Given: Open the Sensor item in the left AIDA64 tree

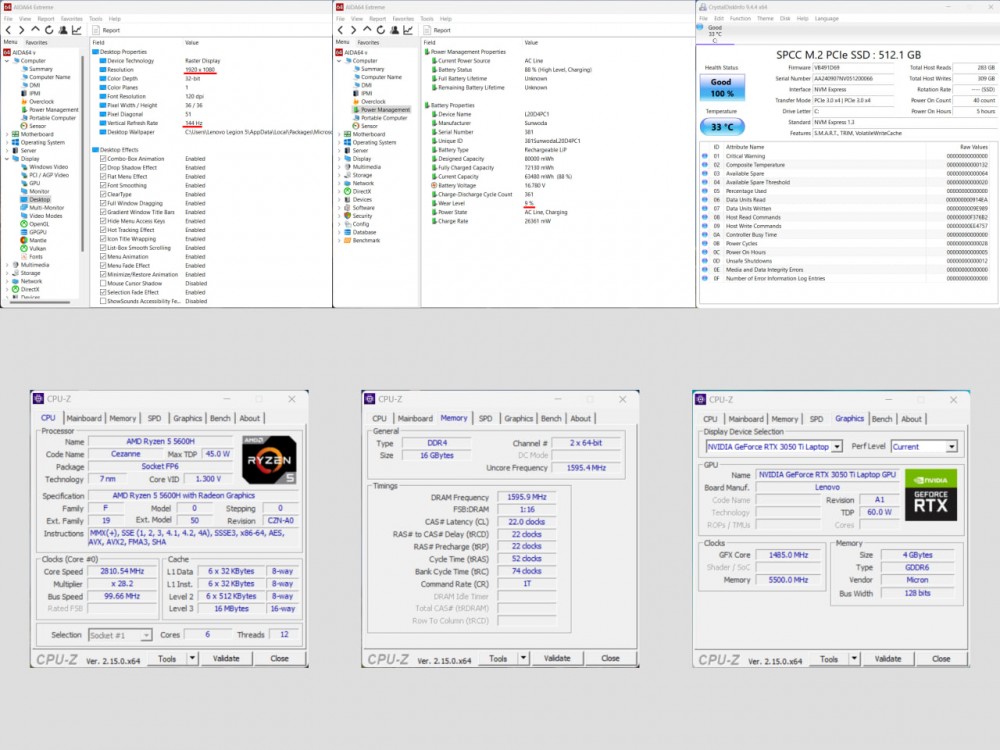Looking at the screenshot, I should point(38,126).
